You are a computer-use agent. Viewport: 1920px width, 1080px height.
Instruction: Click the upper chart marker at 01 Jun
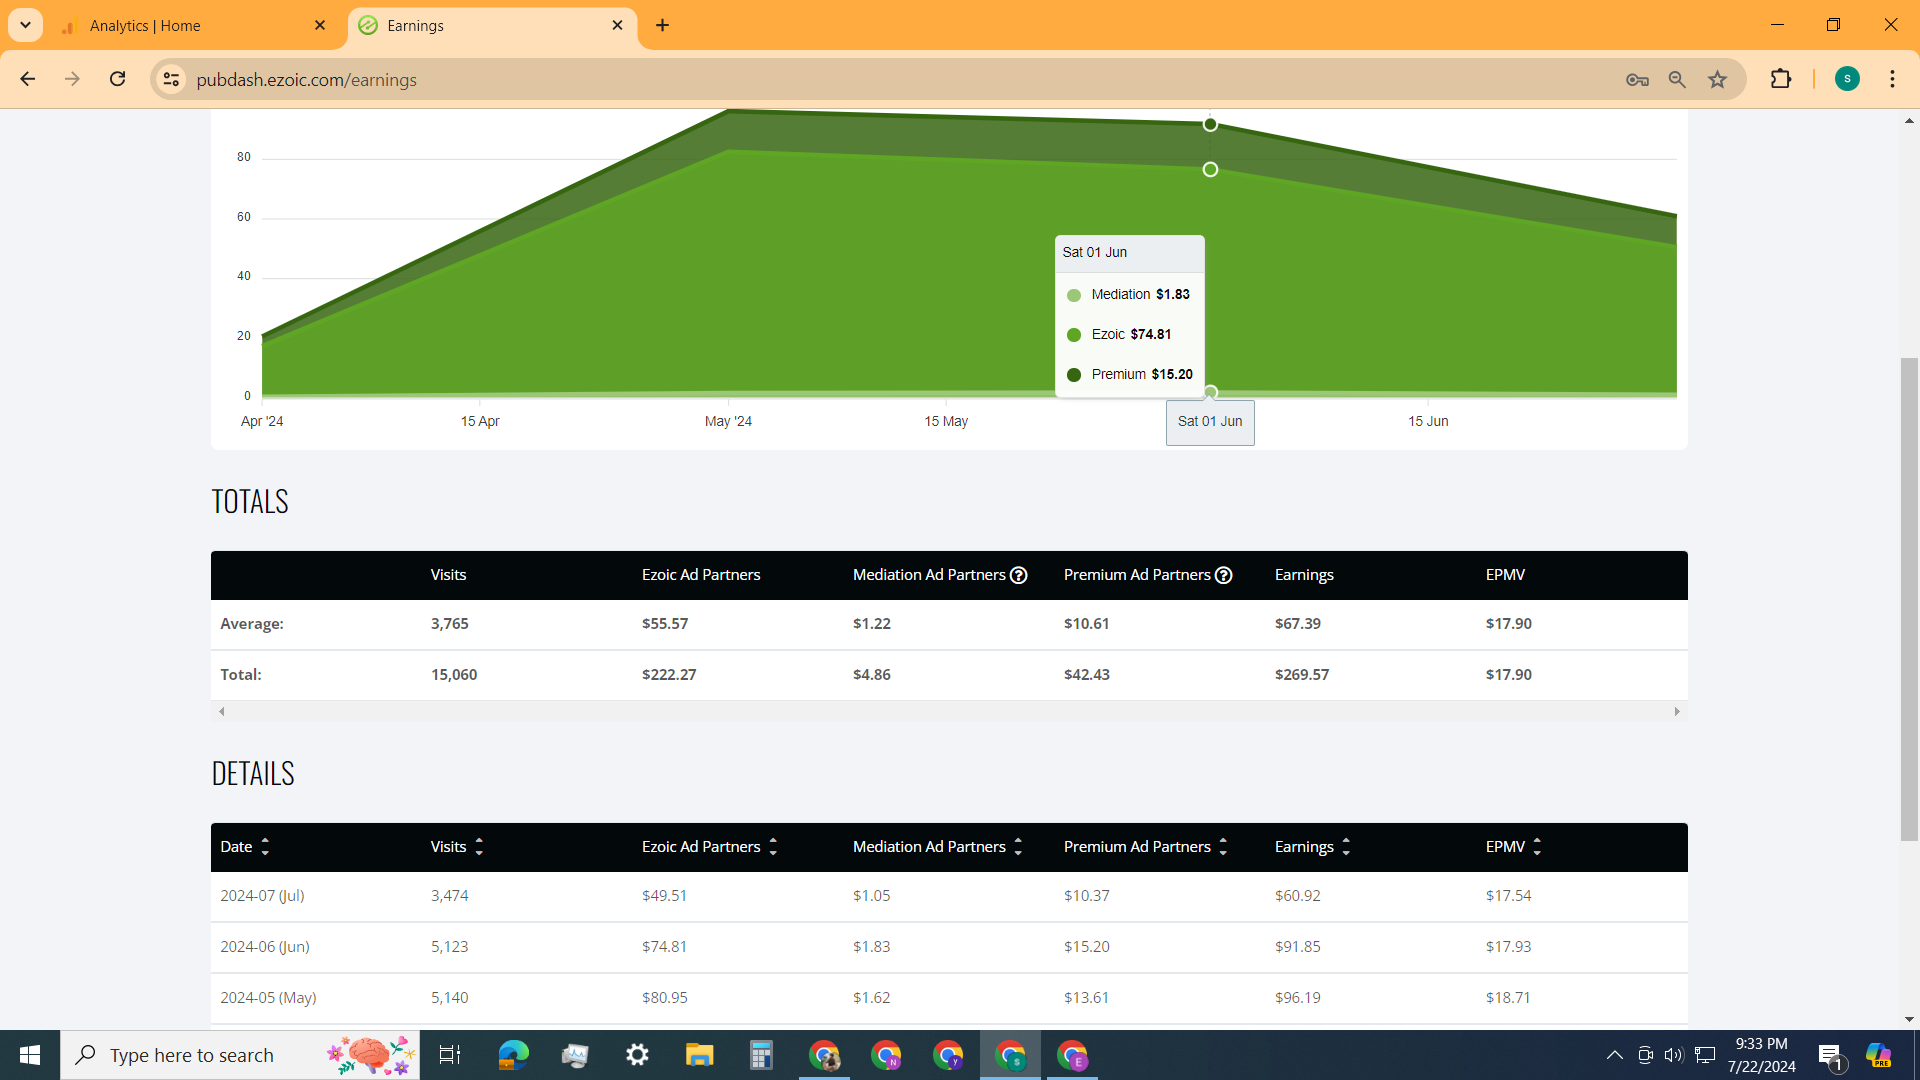click(x=1210, y=125)
